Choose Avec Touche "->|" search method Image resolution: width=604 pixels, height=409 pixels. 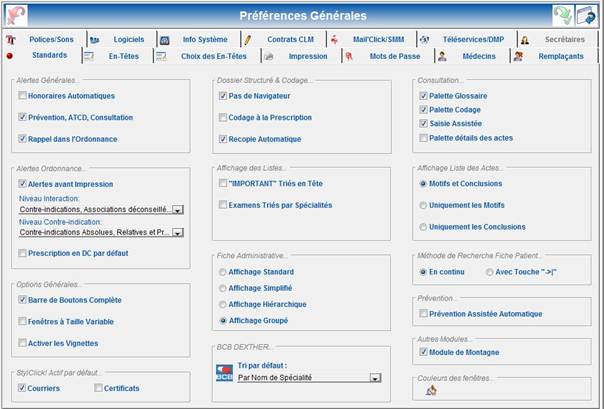pyautogui.click(x=489, y=272)
